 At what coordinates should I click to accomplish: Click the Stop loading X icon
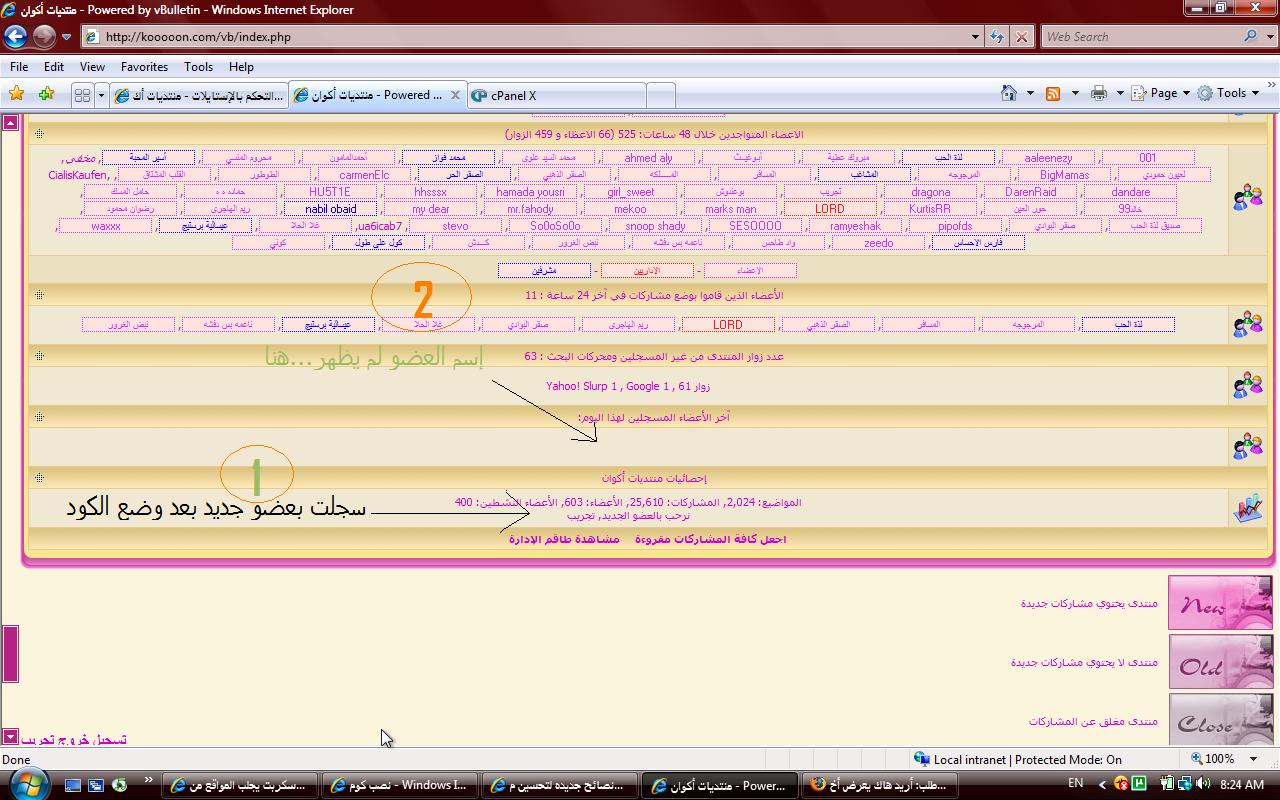(1021, 37)
